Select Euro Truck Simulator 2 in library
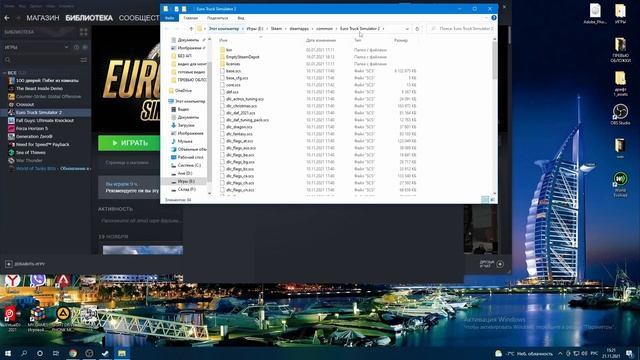This screenshot has height=360, width=640. [x=39, y=113]
